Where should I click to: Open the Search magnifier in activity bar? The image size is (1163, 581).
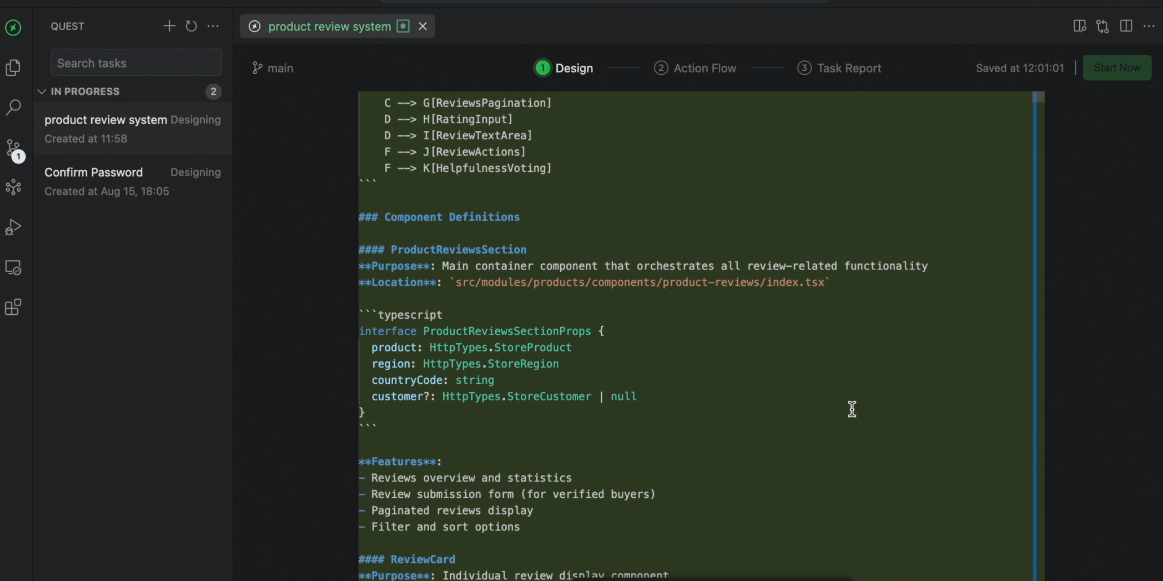pyautogui.click(x=13, y=107)
